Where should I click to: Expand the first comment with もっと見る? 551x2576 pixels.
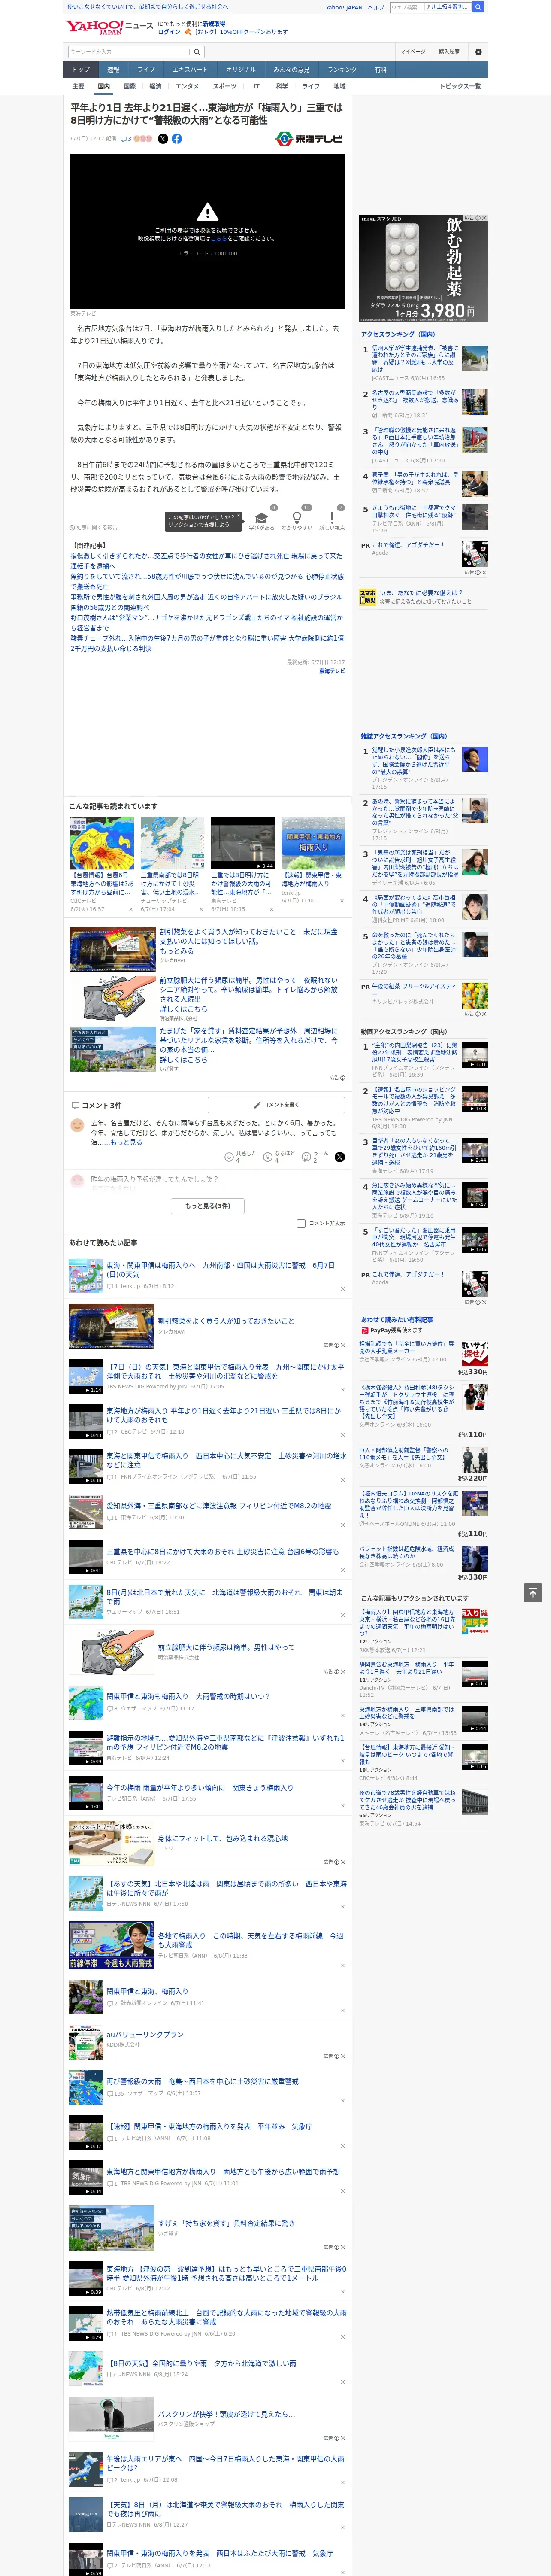pos(126,1142)
